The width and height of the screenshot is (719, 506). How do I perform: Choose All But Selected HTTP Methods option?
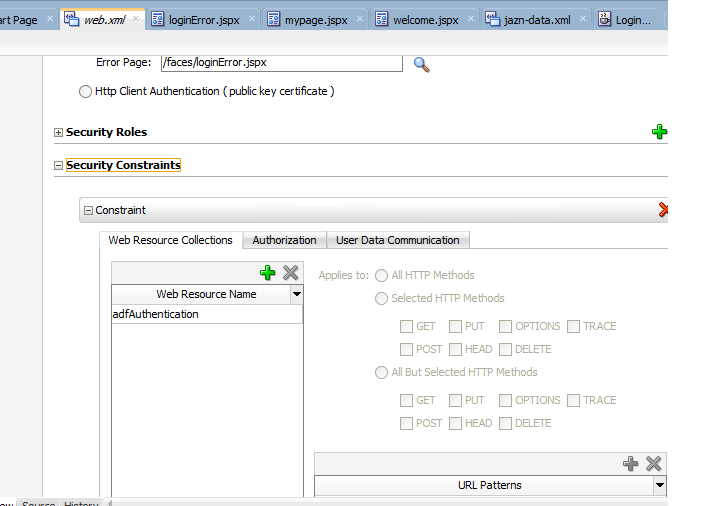(382, 372)
